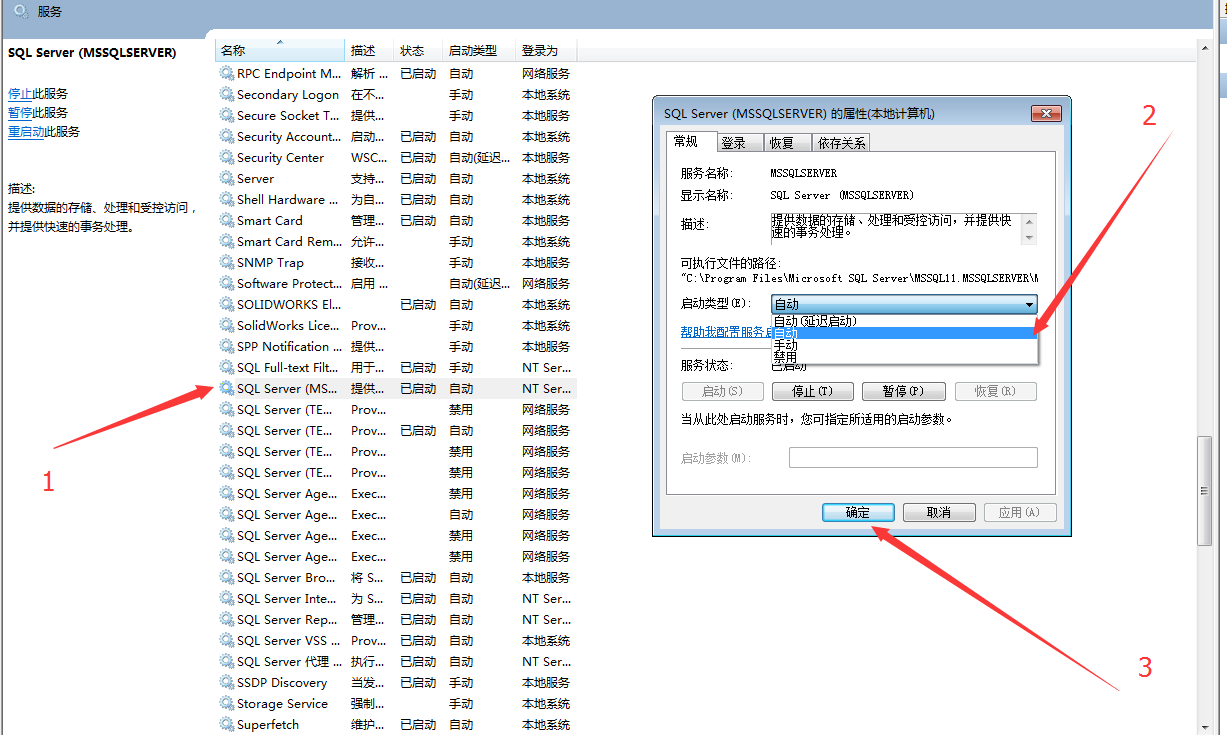Switch to the 常规 tab
Image resolution: width=1227 pixels, height=735 pixels.
coord(691,142)
